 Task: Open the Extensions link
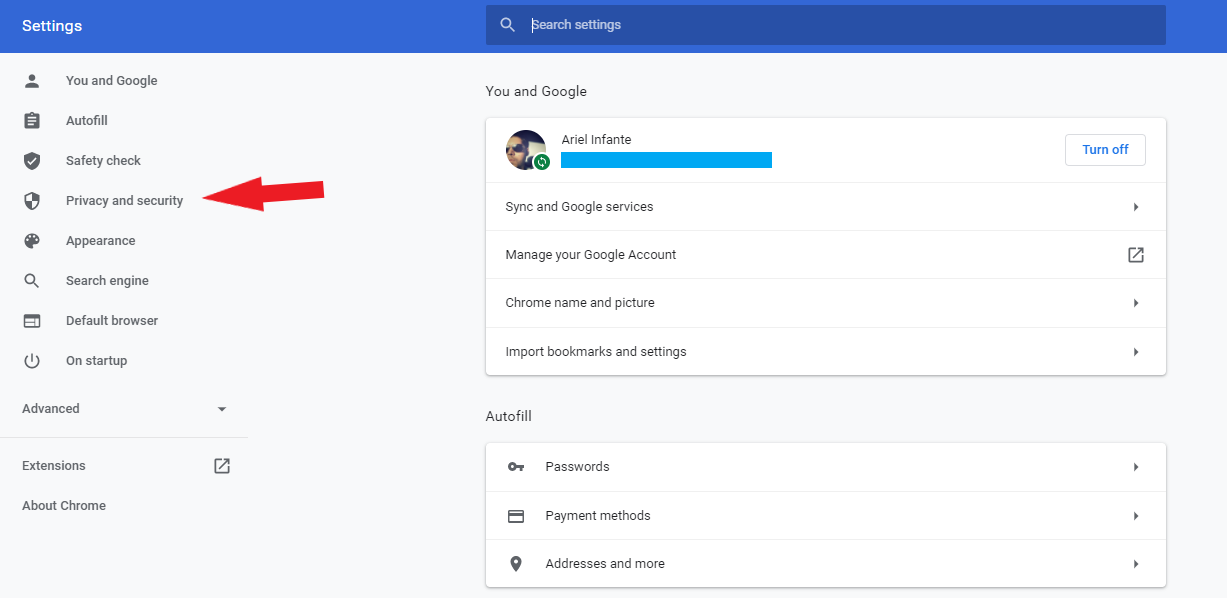[54, 466]
